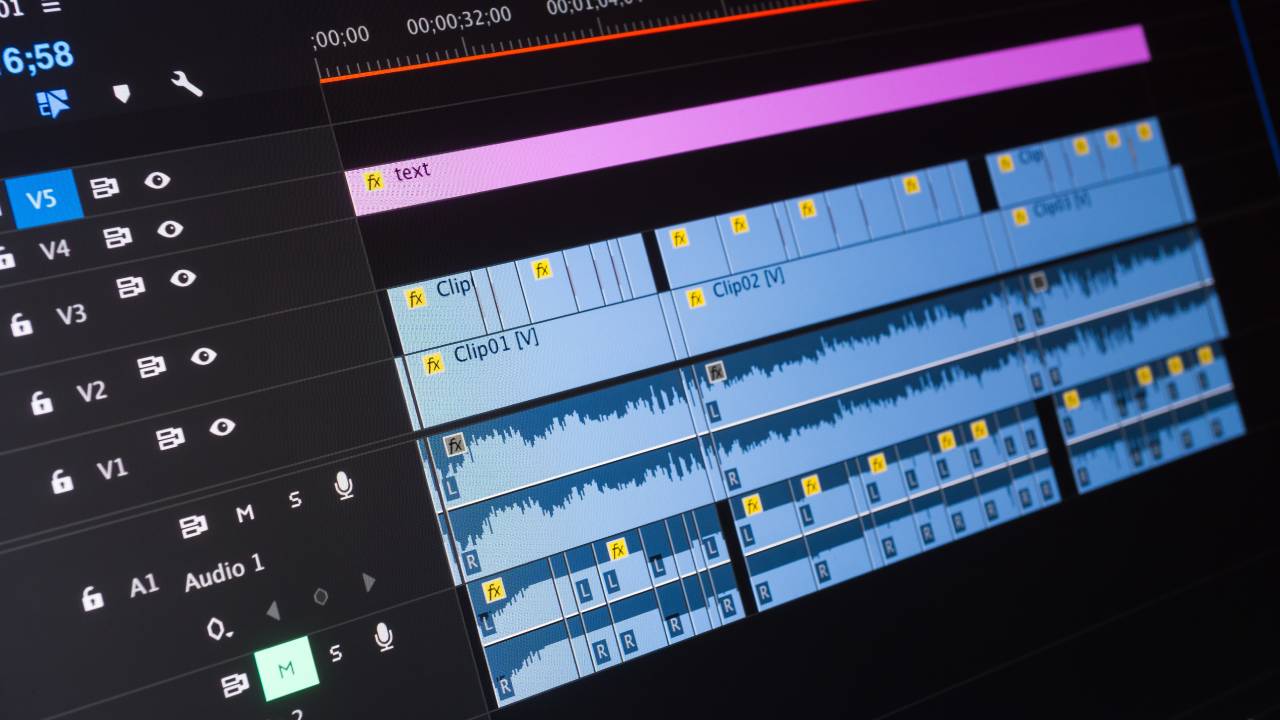Hide track V5 with eye icon

[157, 180]
